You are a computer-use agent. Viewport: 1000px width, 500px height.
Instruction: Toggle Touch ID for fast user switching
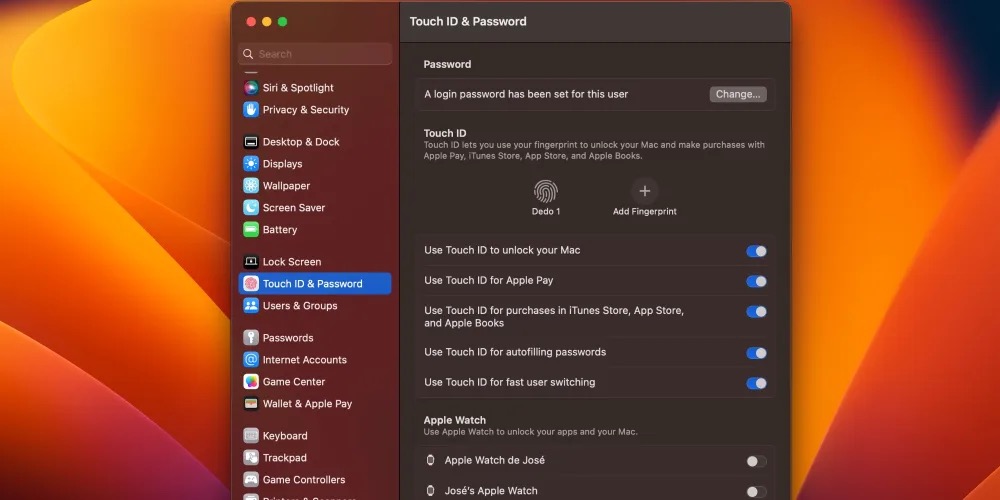pos(756,383)
